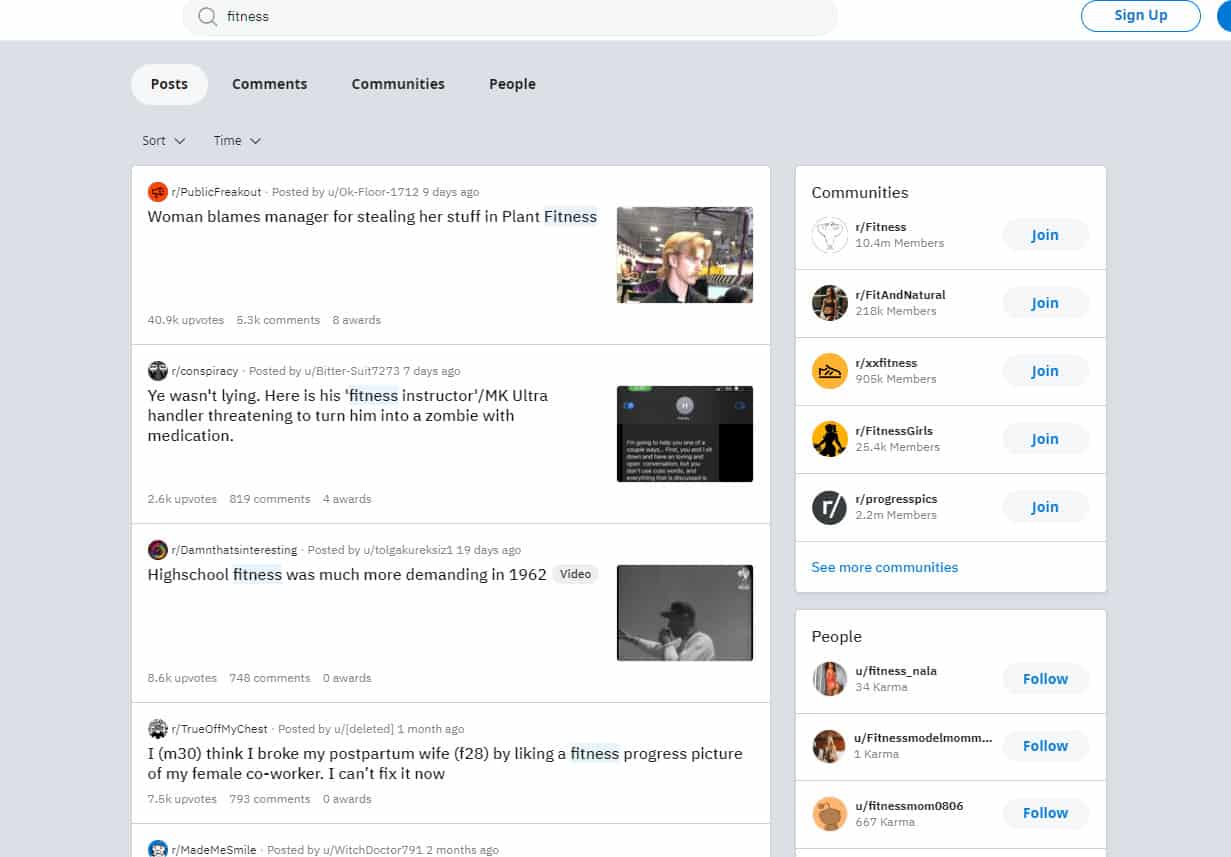Click the Sign Up button
Screen dimensions: 1231x857
(1140, 16)
